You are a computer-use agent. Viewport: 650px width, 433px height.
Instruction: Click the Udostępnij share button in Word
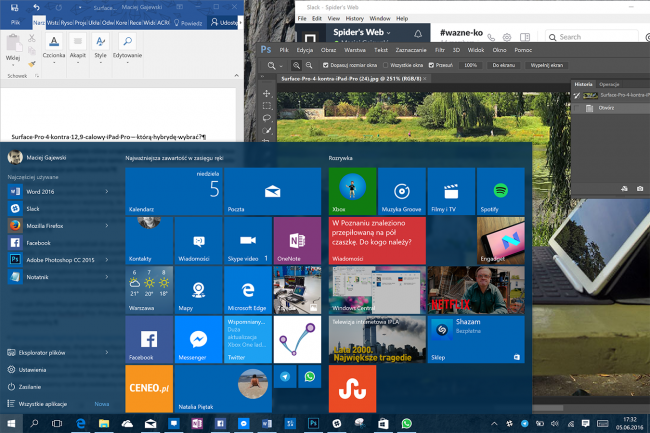pyautogui.click(x=224, y=22)
